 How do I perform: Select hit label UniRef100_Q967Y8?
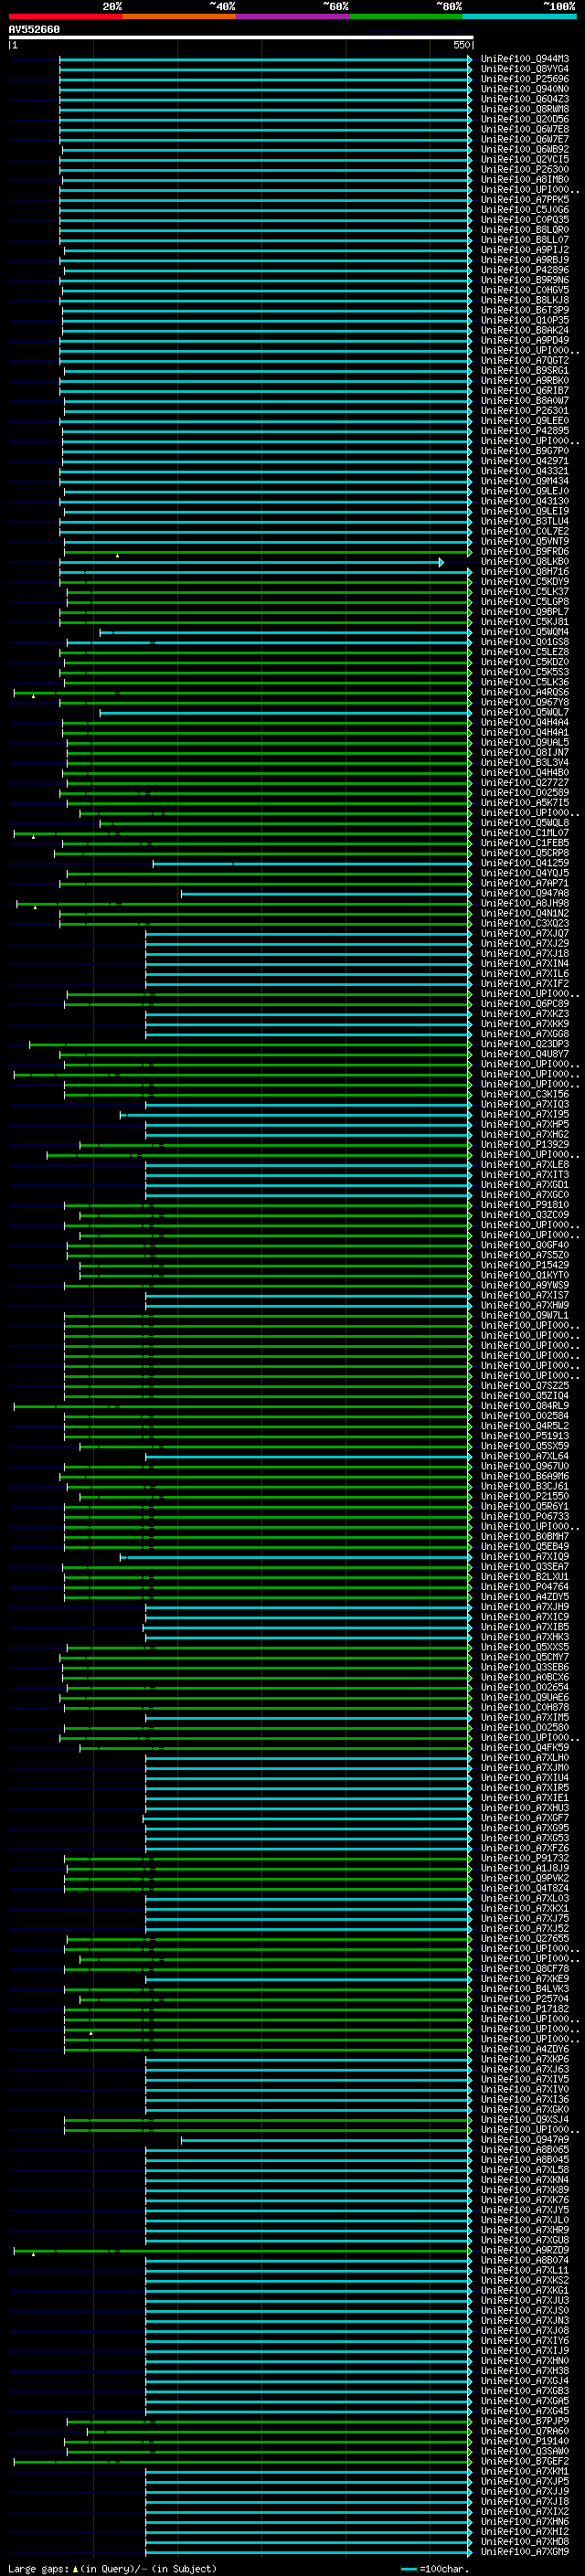pyautogui.click(x=525, y=702)
